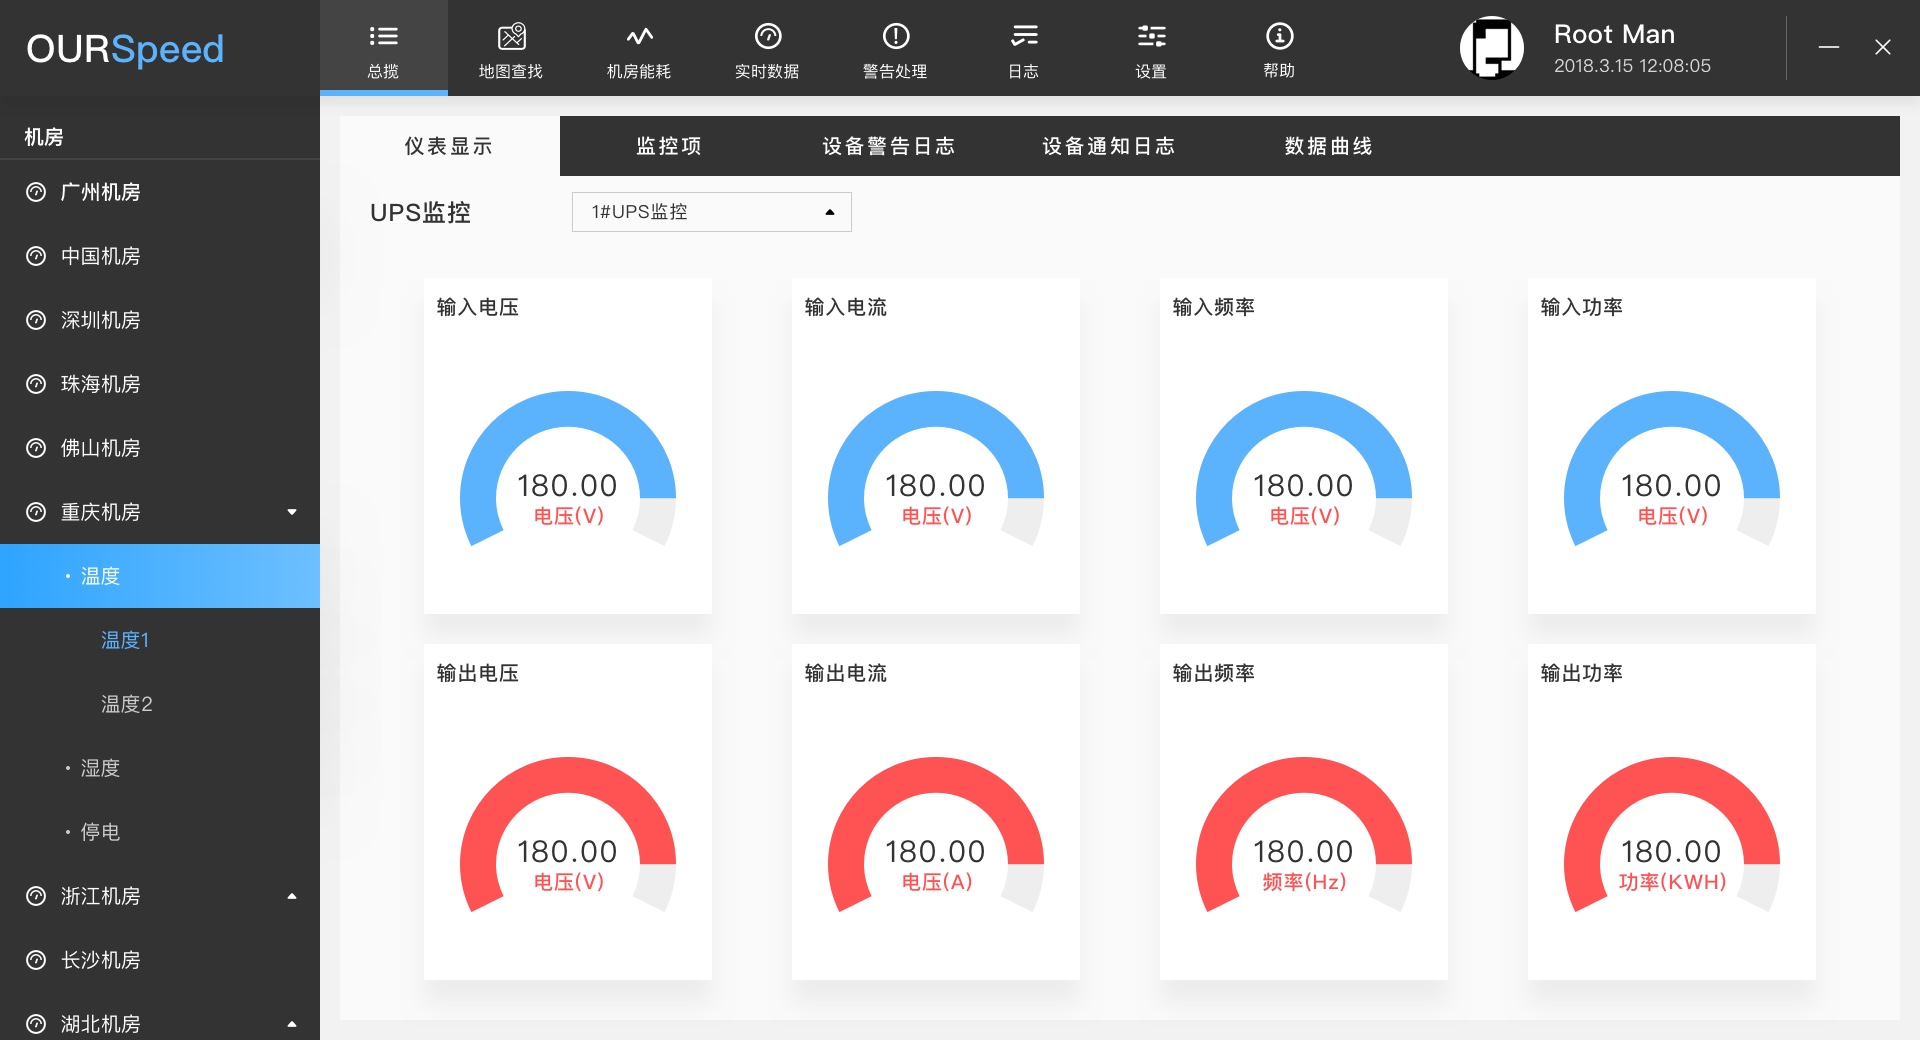Open the 总揽 overview icon
Viewport: 1920px width, 1040px height.
[383, 49]
